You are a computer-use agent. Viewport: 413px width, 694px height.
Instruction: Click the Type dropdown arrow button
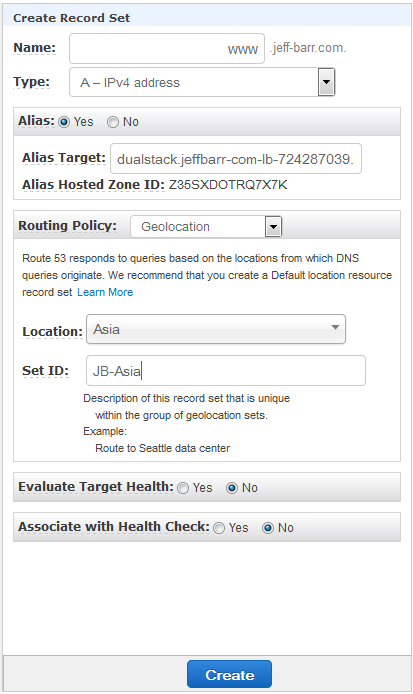point(326,82)
